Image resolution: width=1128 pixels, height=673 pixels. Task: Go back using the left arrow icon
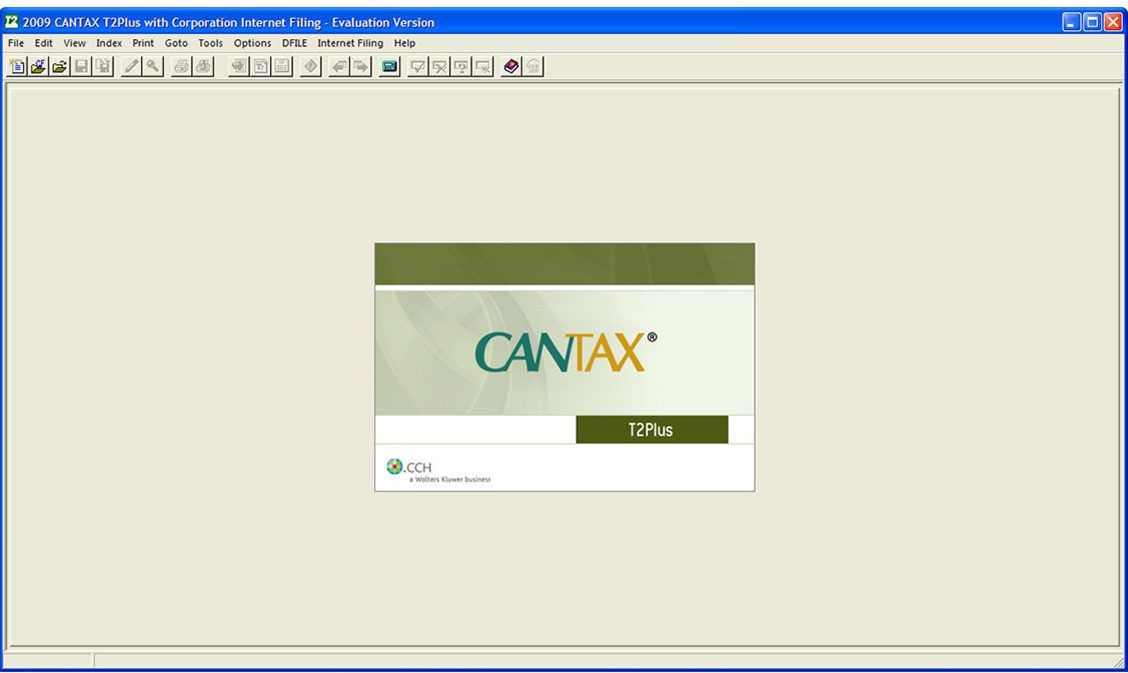pyautogui.click(x=336, y=67)
